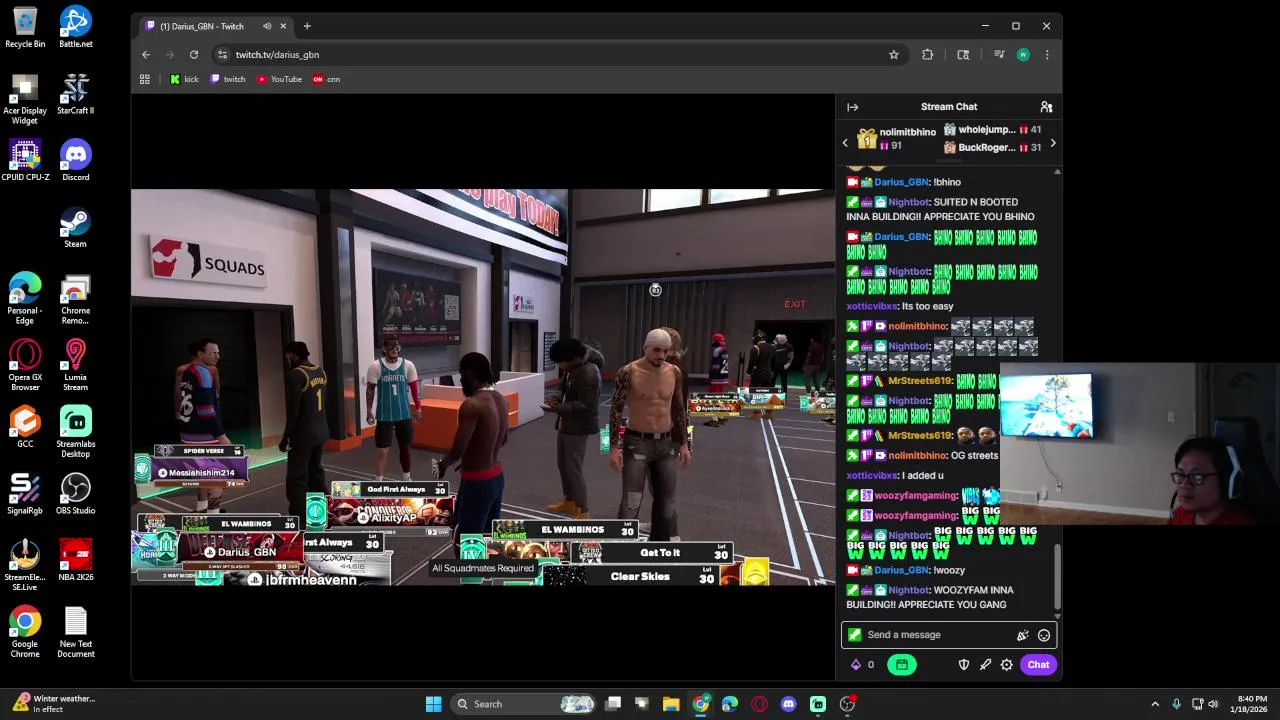Open chat settings gear
Image resolution: width=1280 pixels, height=720 pixels.
(1007, 665)
